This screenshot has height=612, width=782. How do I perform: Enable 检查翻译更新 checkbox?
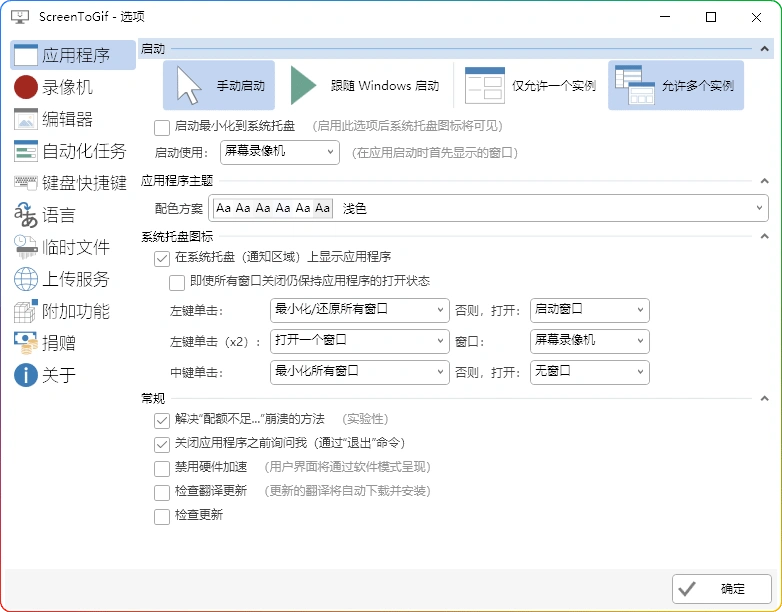[162, 492]
